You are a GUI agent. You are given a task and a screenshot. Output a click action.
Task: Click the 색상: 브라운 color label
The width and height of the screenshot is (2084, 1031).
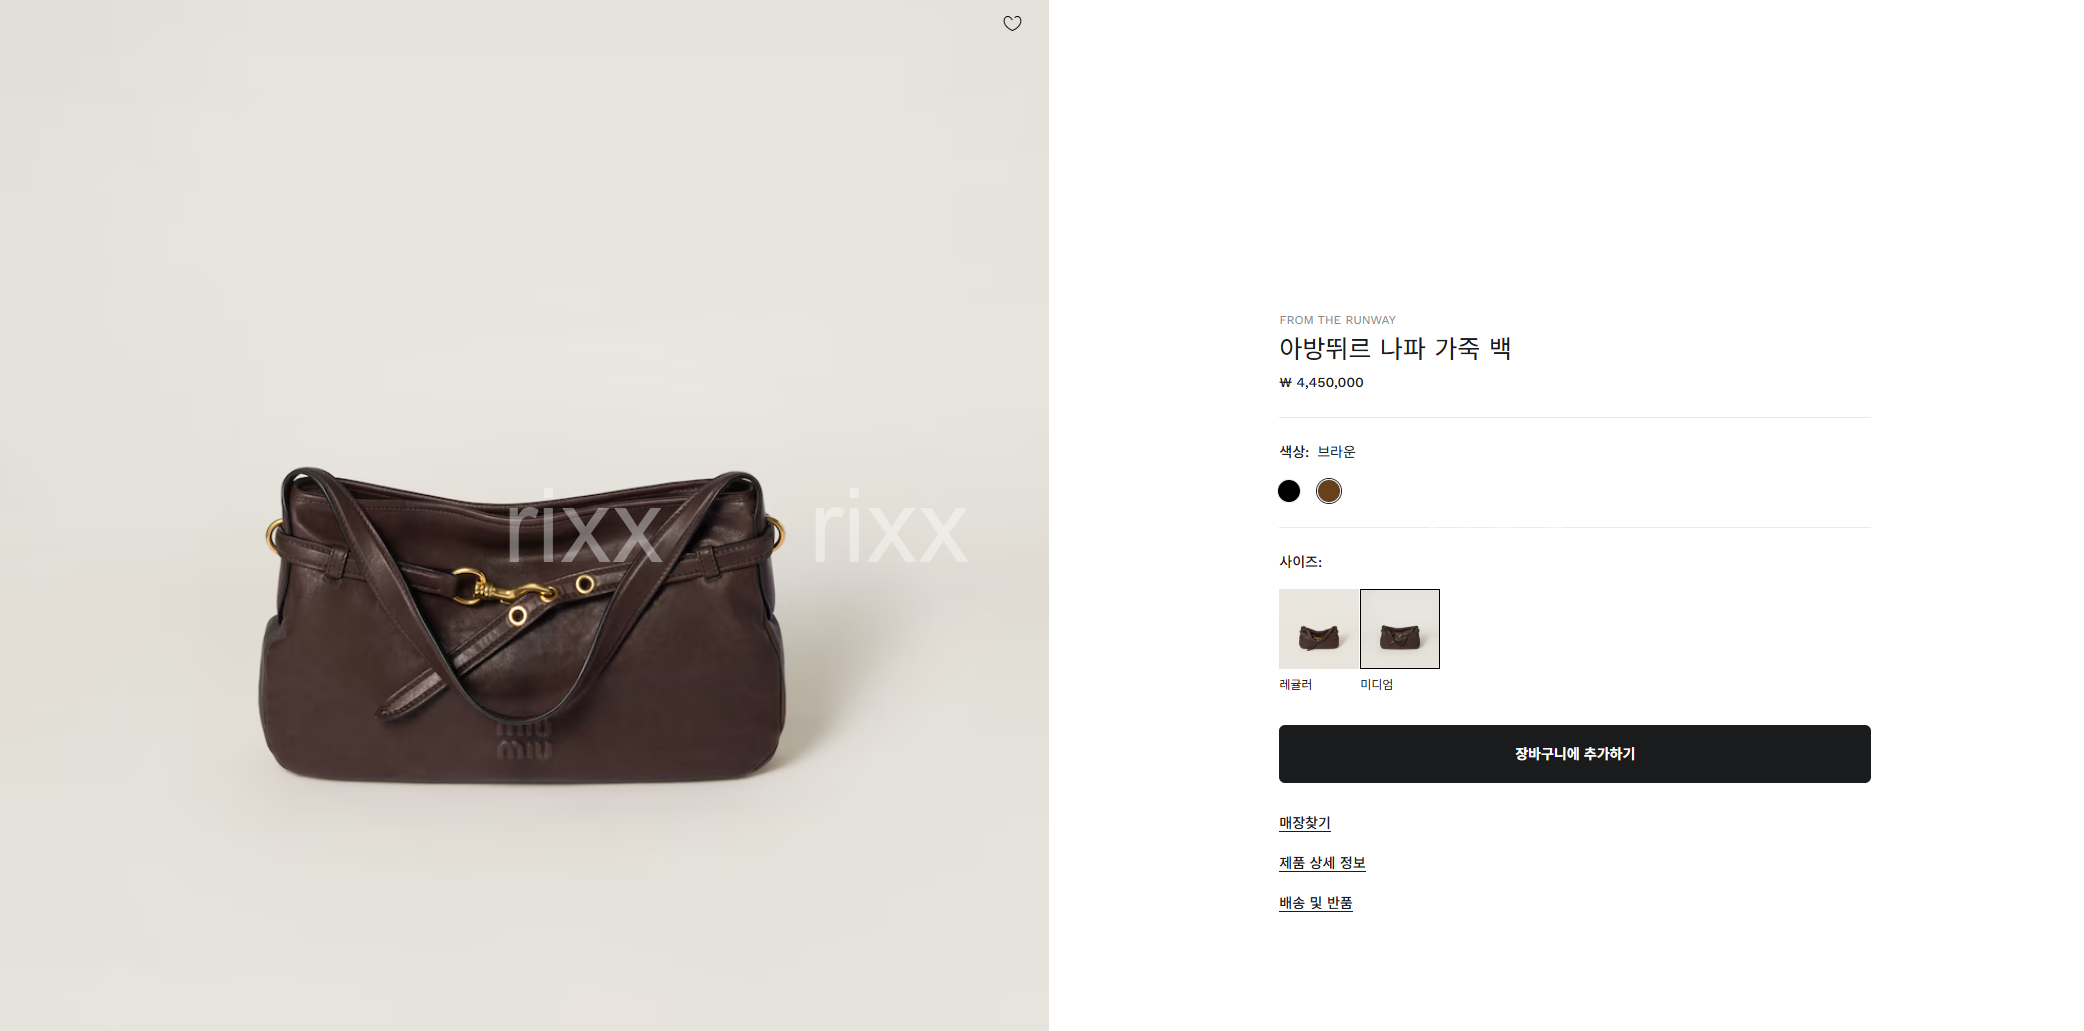pyautogui.click(x=1317, y=452)
